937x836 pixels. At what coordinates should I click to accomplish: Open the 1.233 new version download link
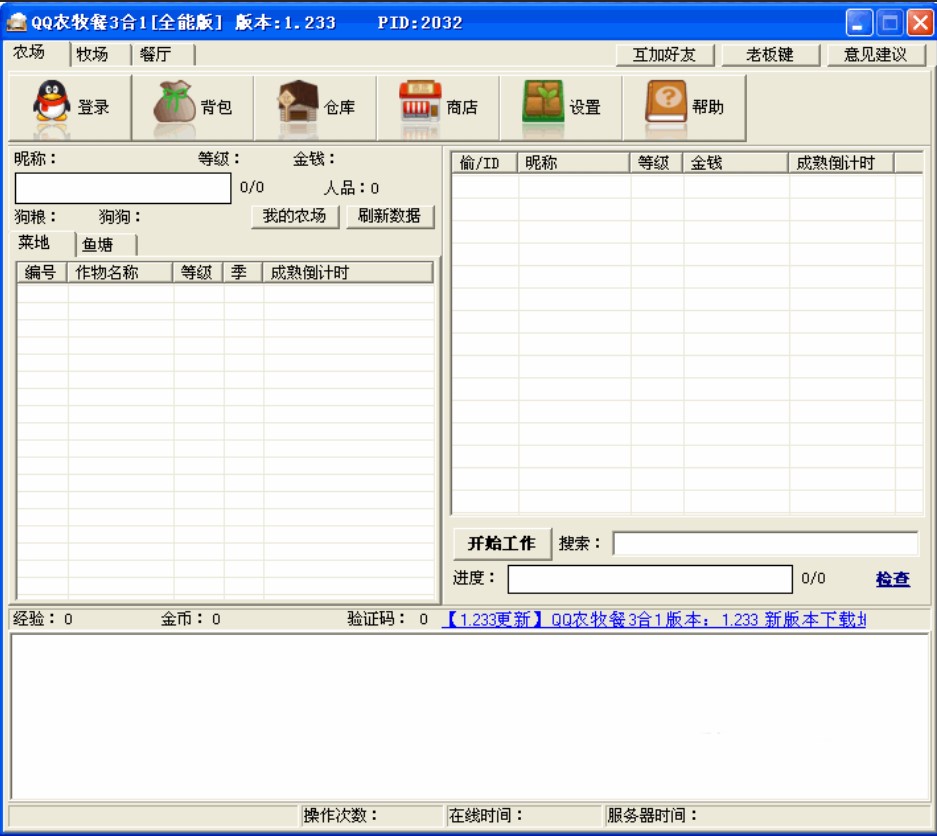click(680, 619)
